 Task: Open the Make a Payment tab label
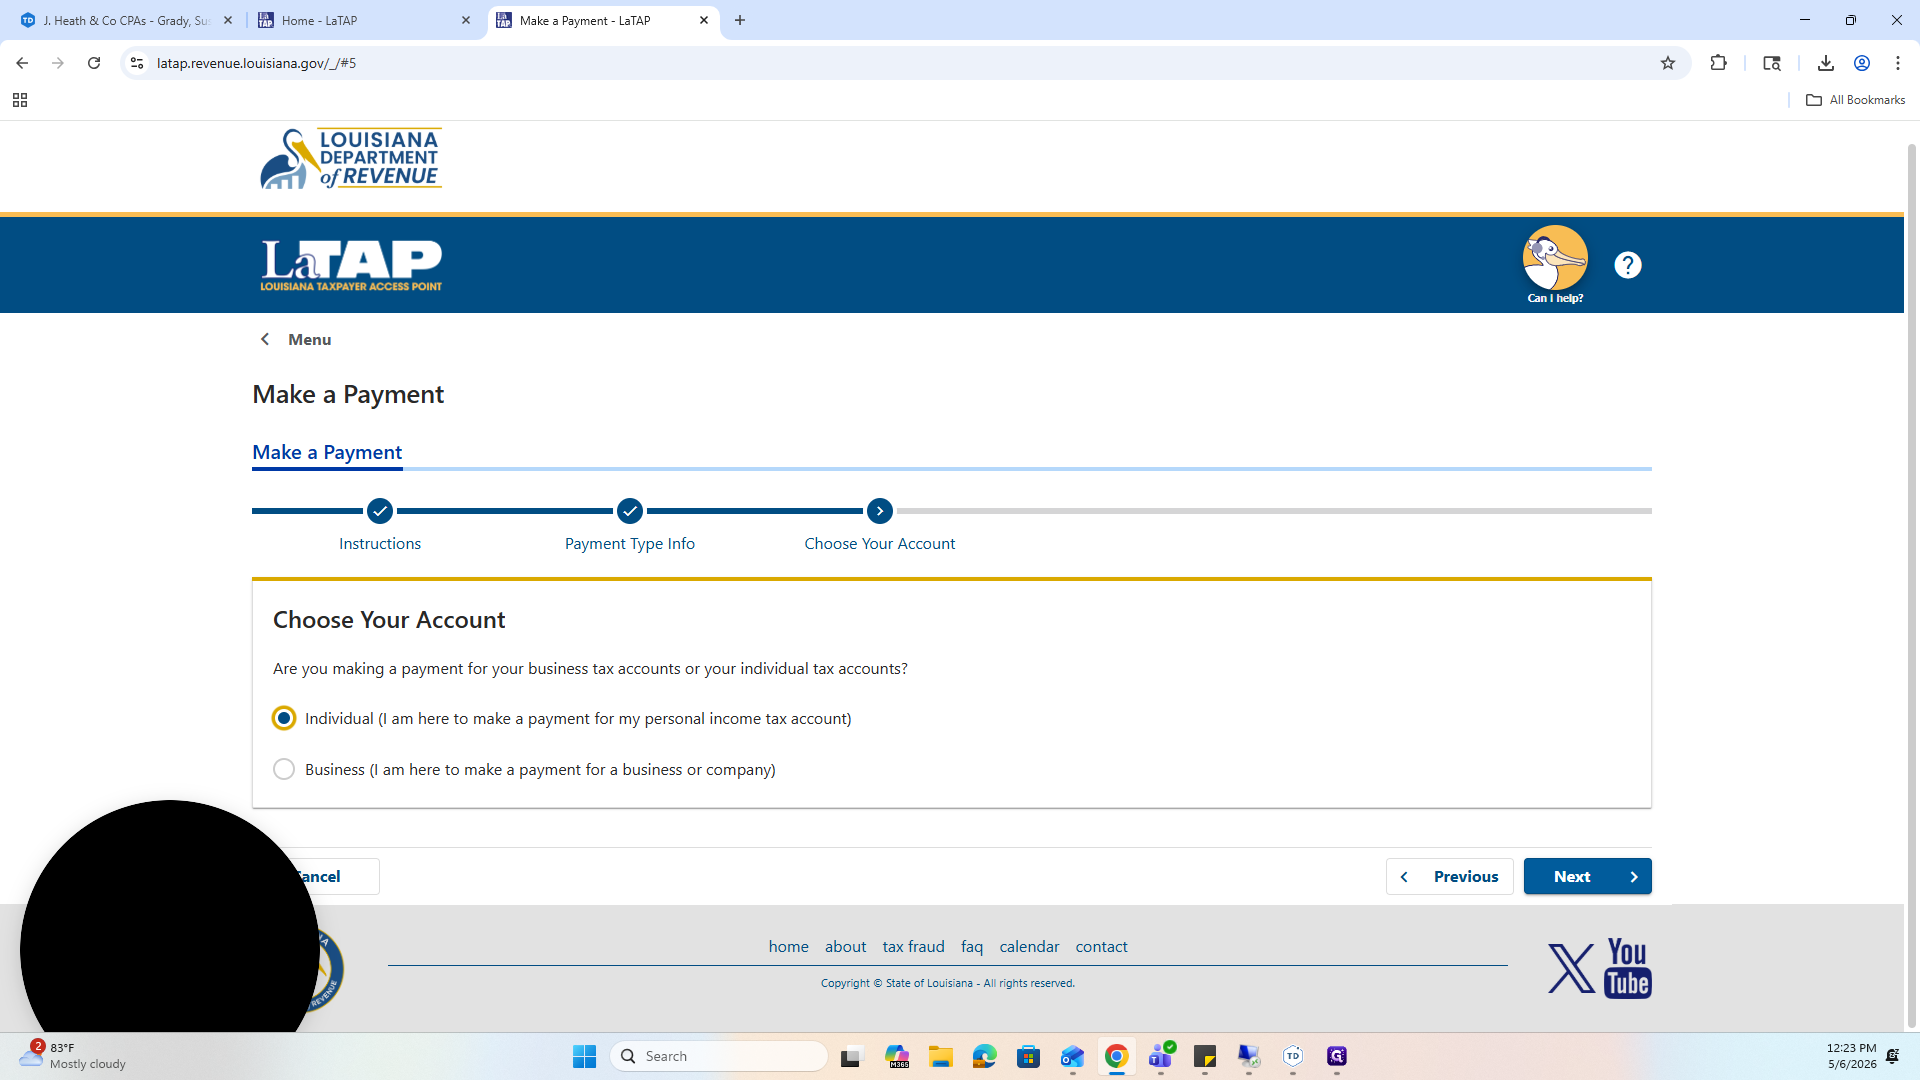tap(327, 452)
